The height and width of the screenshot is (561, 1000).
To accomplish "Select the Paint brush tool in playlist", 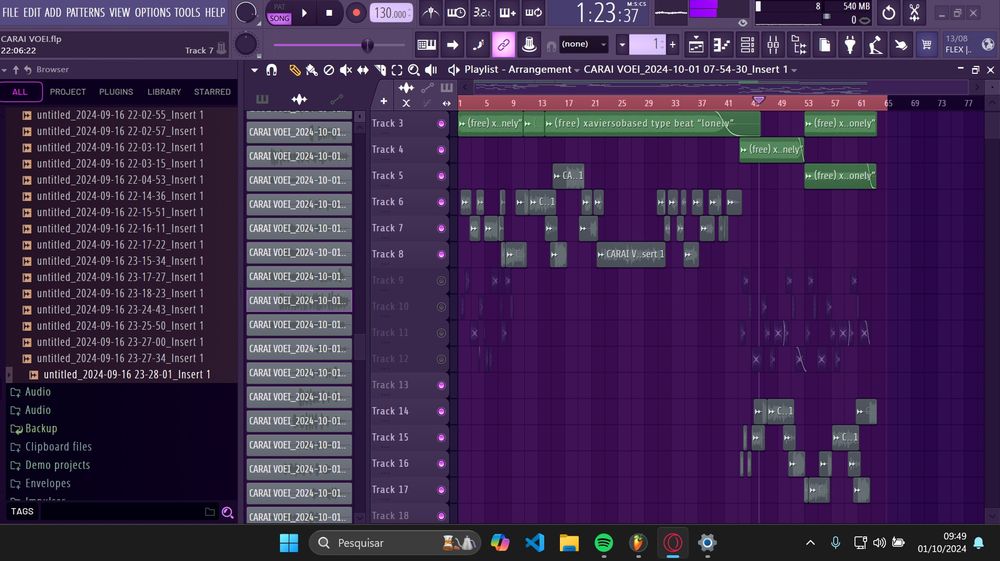I will tap(311, 70).
